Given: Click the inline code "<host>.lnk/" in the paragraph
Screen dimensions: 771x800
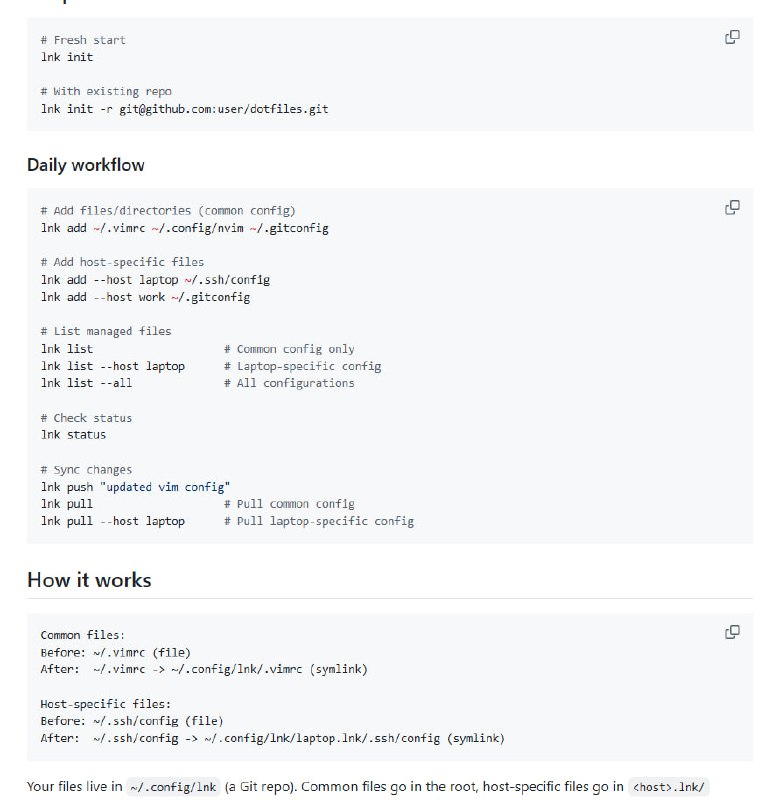Looking at the screenshot, I should [669, 788].
